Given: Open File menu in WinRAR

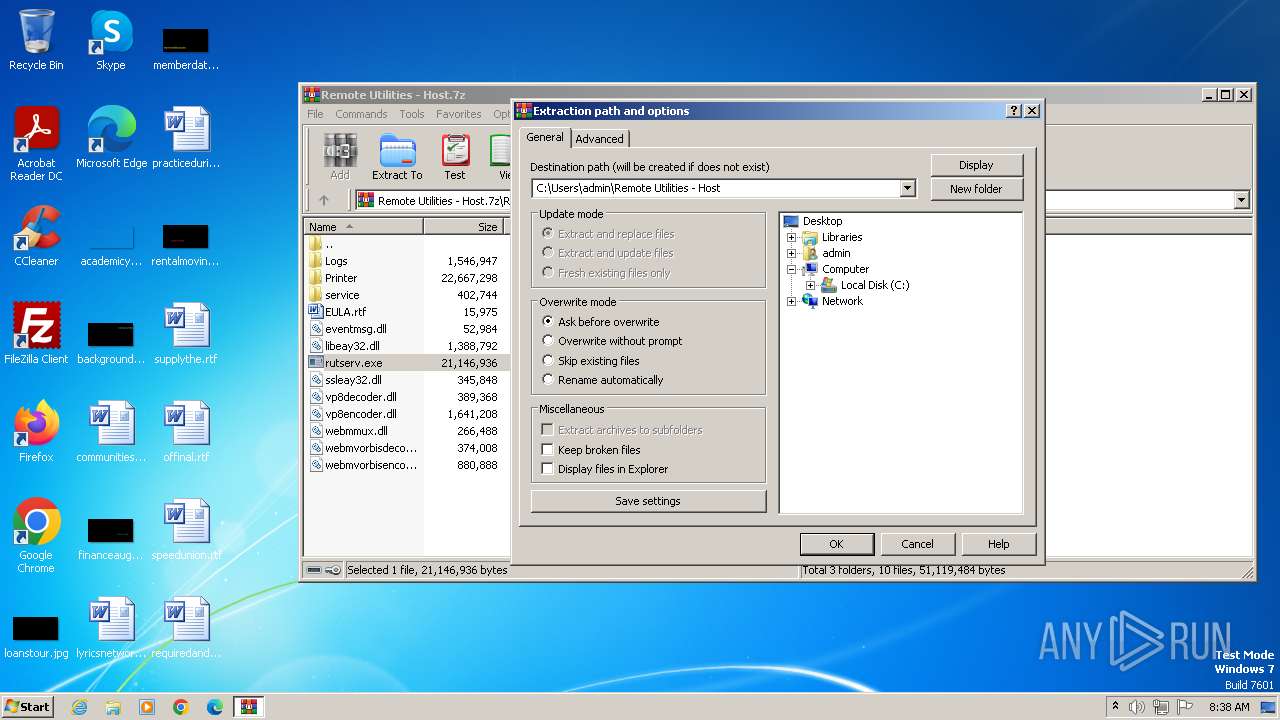Looking at the screenshot, I should pos(315,114).
